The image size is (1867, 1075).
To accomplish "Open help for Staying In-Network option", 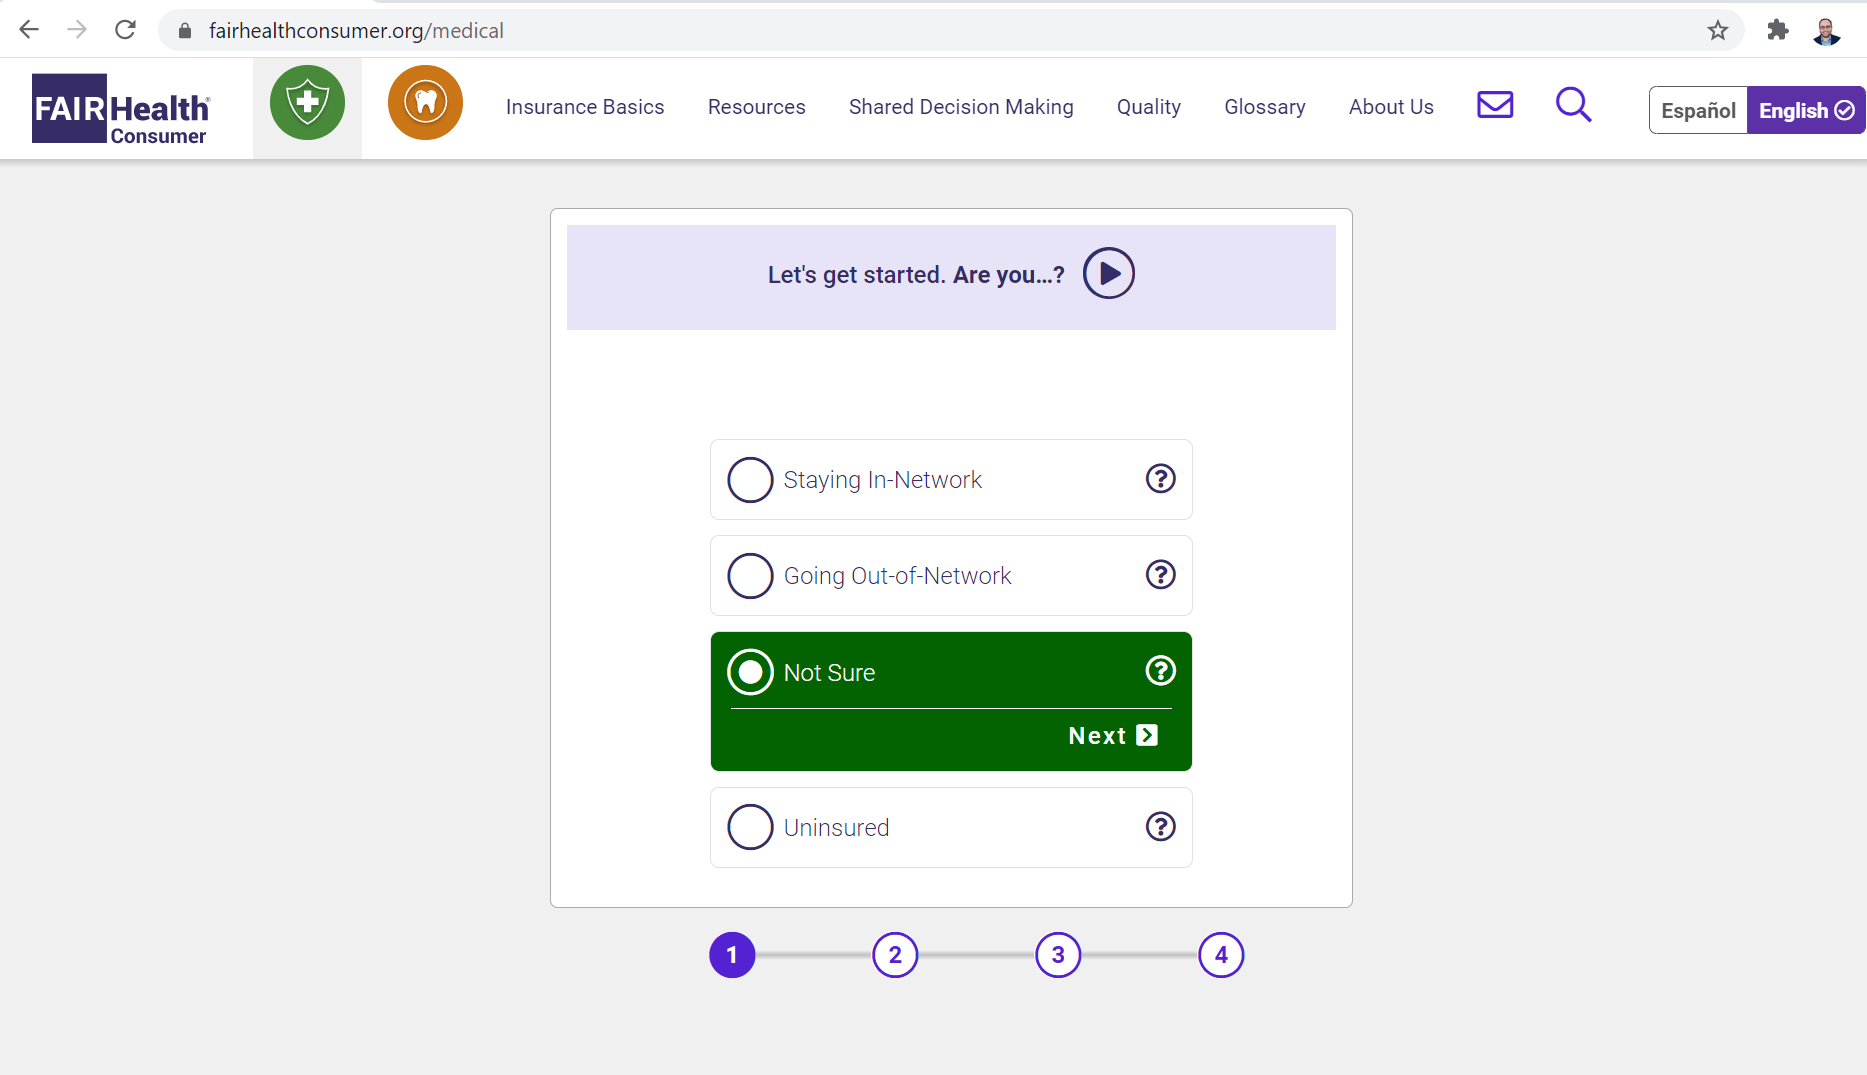I will 1160,479.
